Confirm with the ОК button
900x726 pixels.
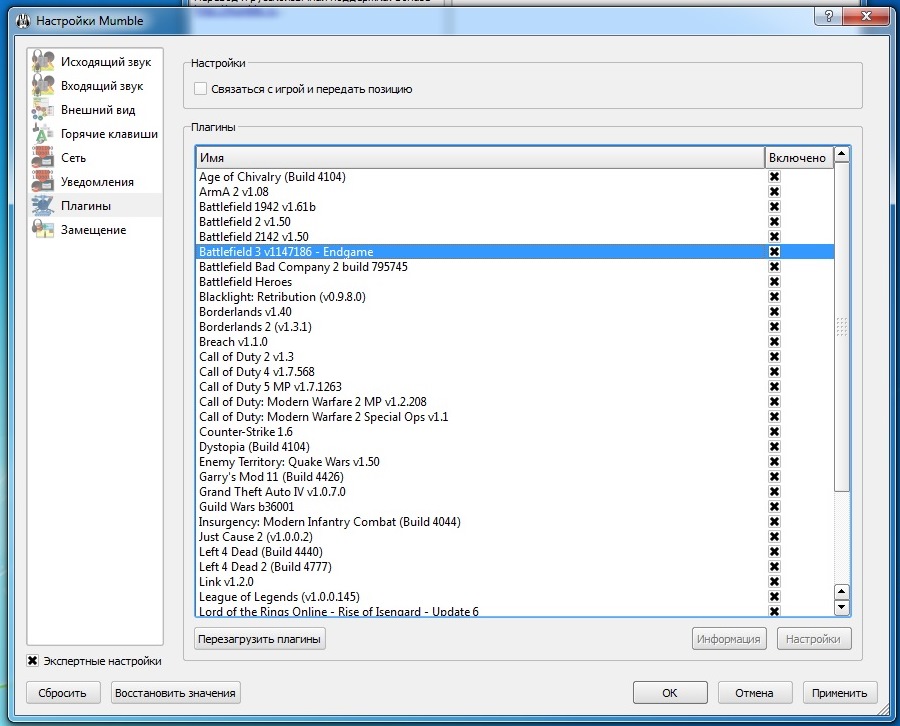coord(670,693)
